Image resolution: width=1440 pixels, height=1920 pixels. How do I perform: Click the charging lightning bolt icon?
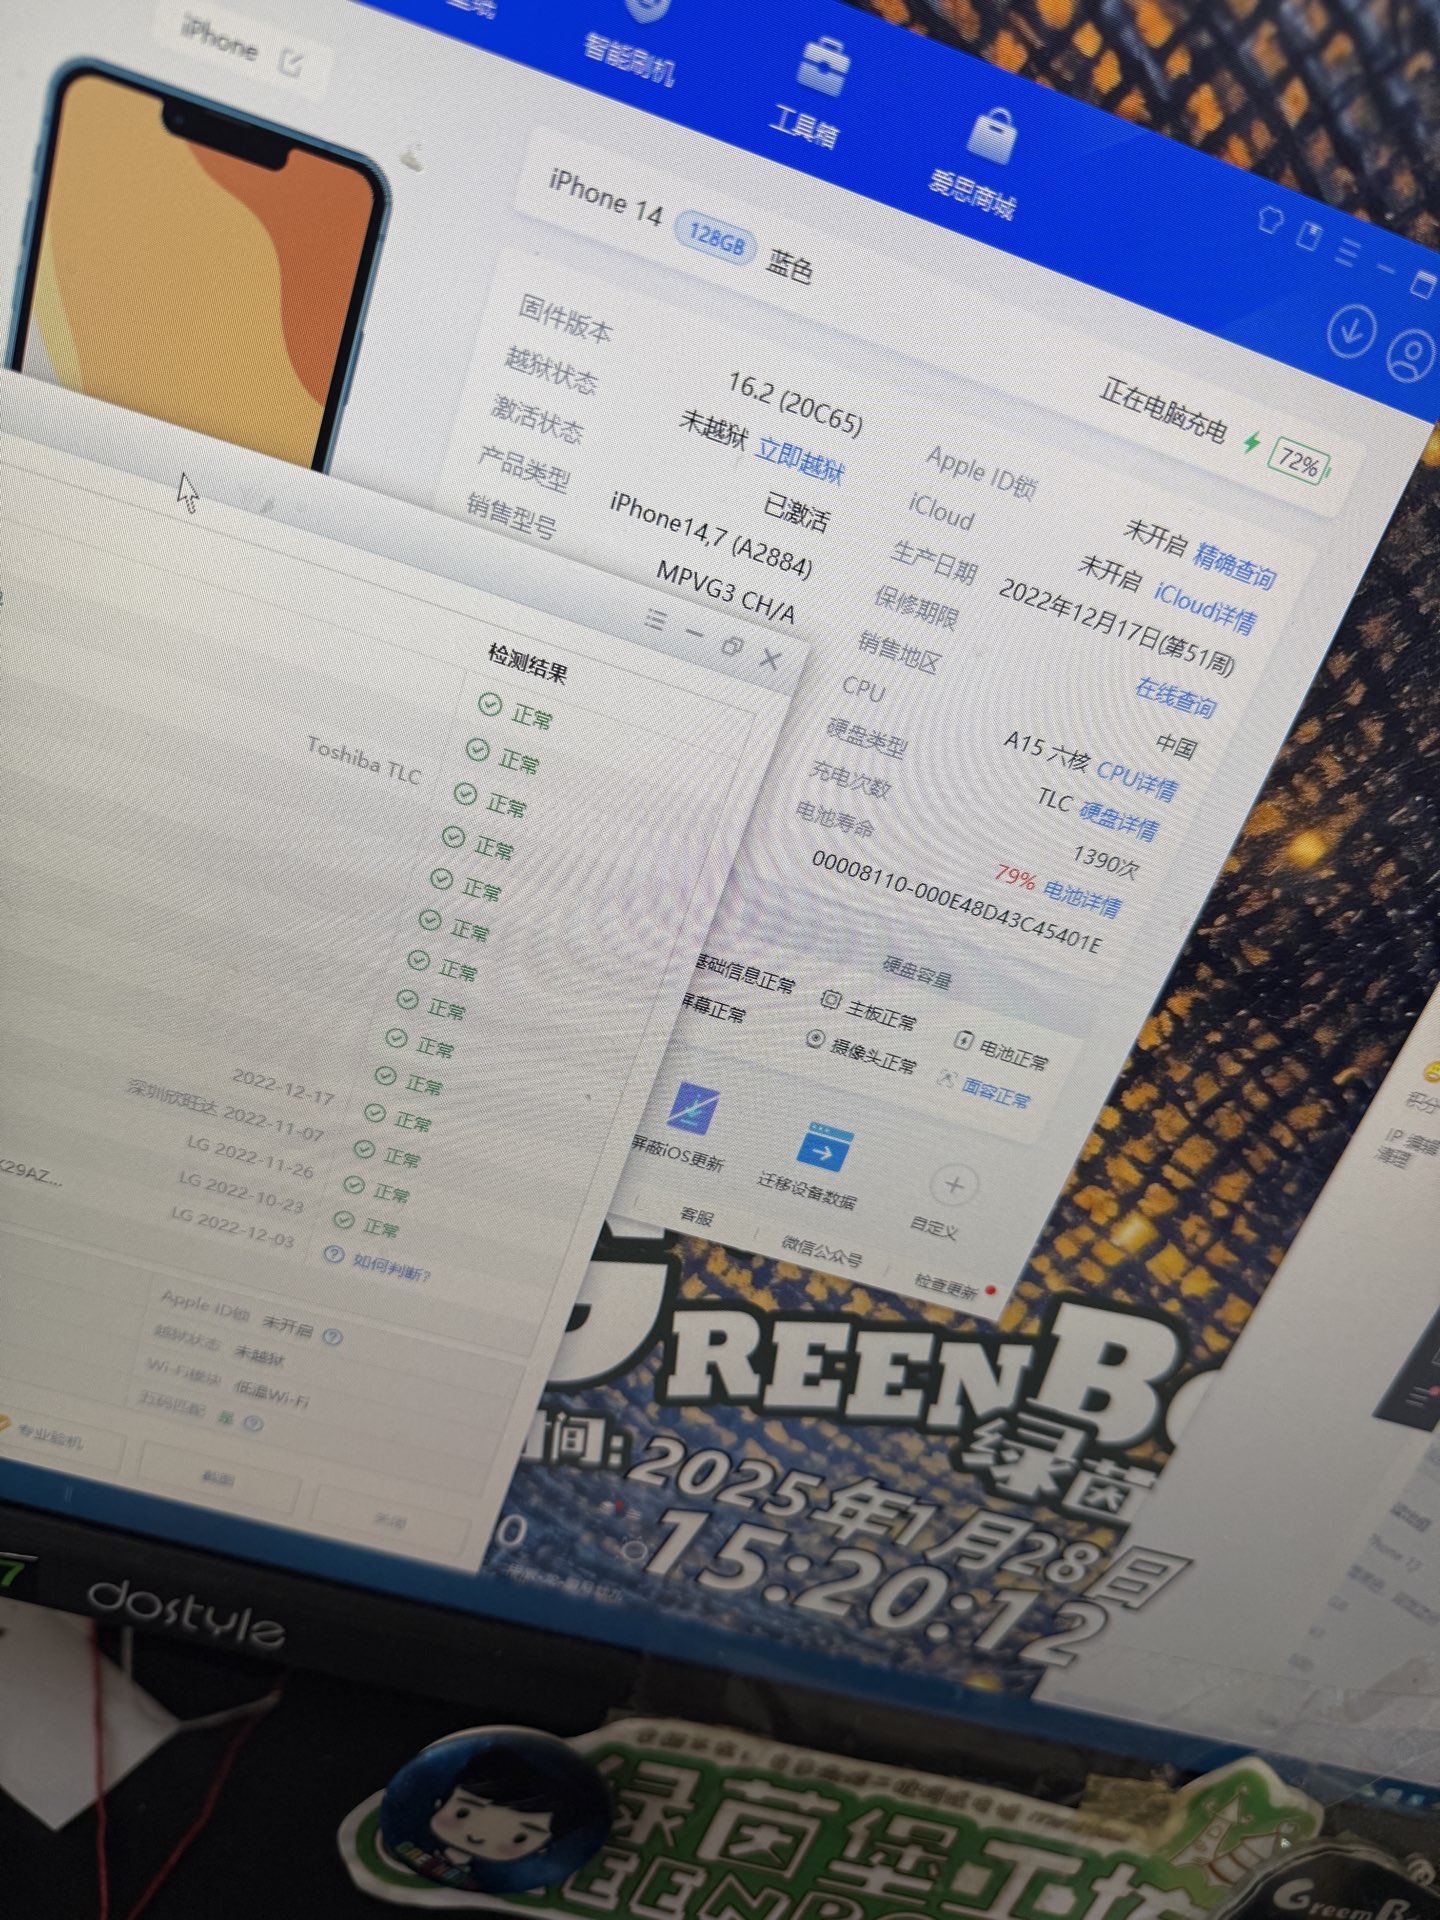(x=1251, y=441)
